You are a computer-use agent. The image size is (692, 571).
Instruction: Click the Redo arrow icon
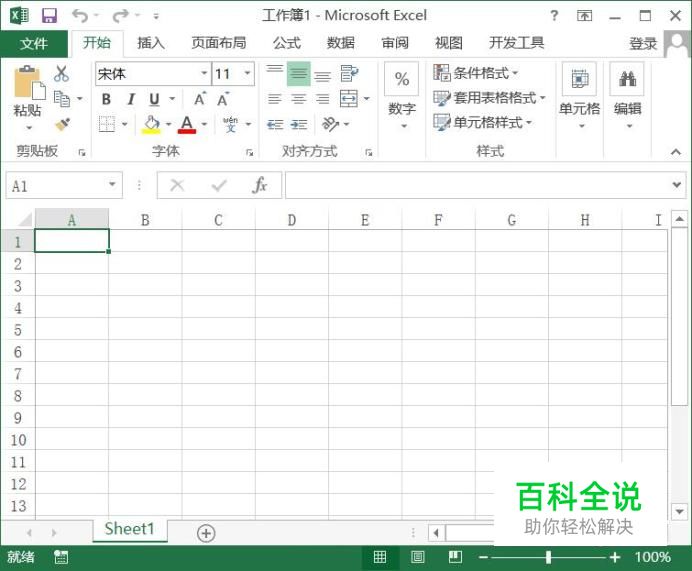pyautogui.click(x=120, y=16)
